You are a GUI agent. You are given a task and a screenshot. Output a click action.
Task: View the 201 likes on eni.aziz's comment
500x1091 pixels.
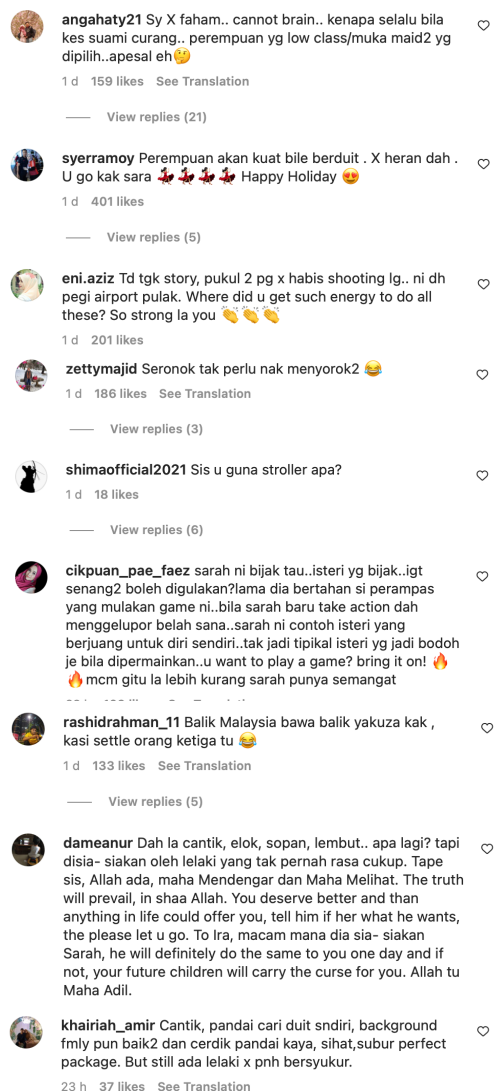click(117, 340)
